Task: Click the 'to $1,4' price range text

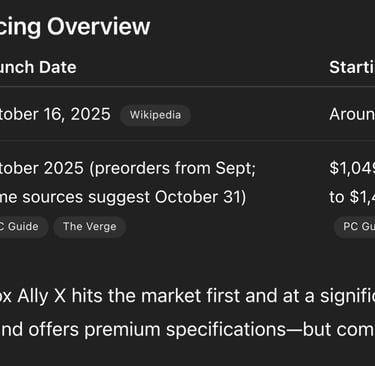Action: click(352, 197)
